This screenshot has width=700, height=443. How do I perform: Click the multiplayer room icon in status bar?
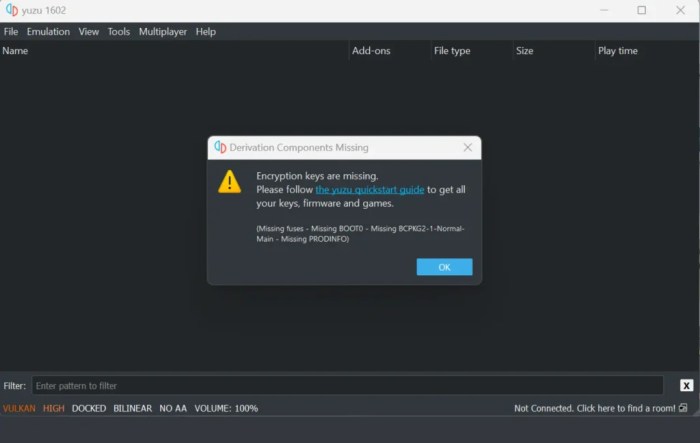[683, 408]
